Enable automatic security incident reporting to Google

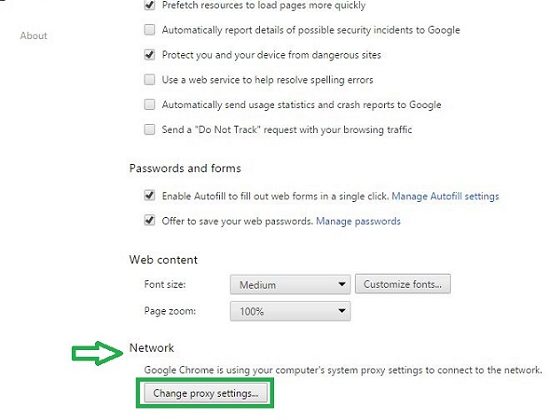coord(150,30)
